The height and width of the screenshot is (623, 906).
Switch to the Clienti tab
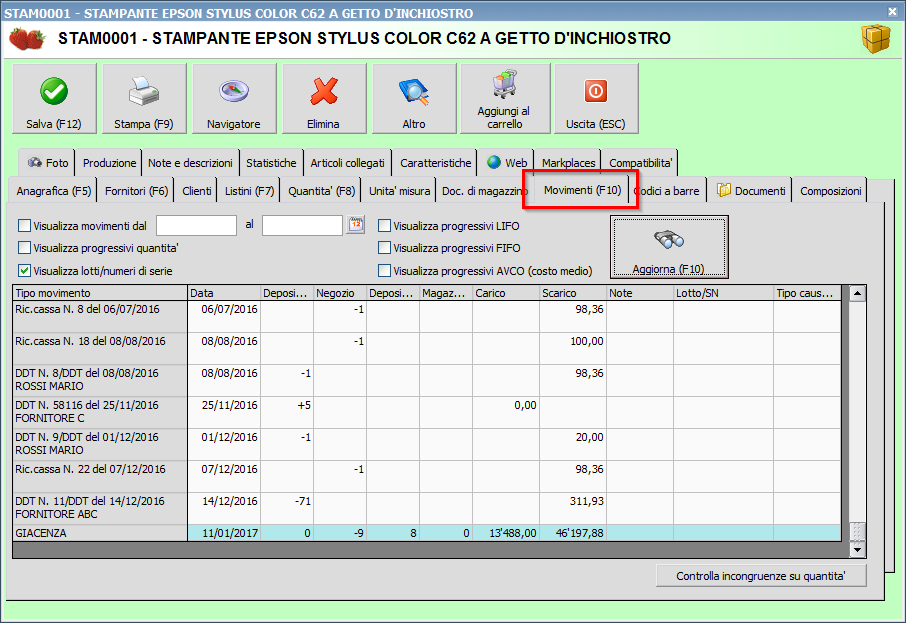tap(196, 191)
